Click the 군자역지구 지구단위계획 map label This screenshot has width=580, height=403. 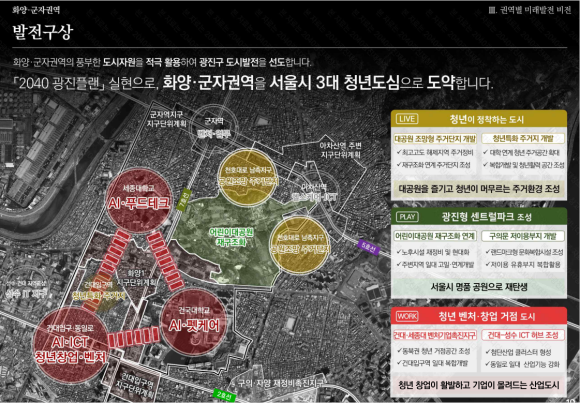pyautogui.click(x=166, y=119)
